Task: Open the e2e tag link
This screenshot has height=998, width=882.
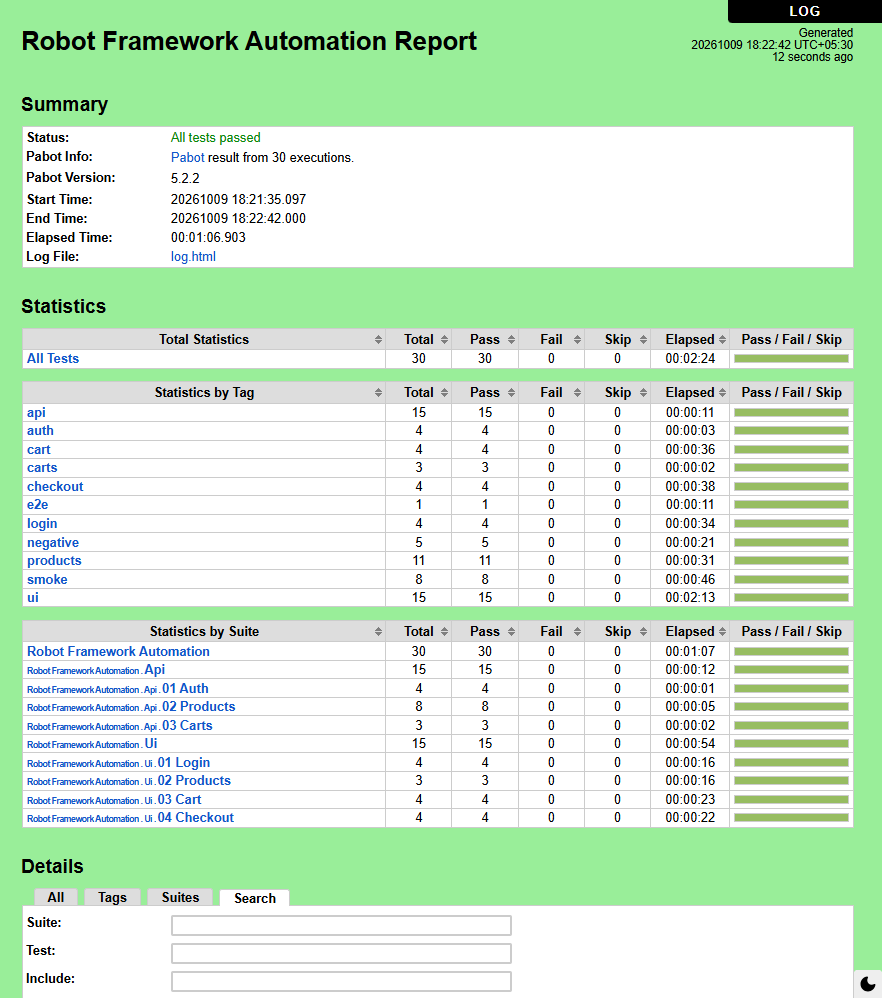Action: [x=38, y=505]
